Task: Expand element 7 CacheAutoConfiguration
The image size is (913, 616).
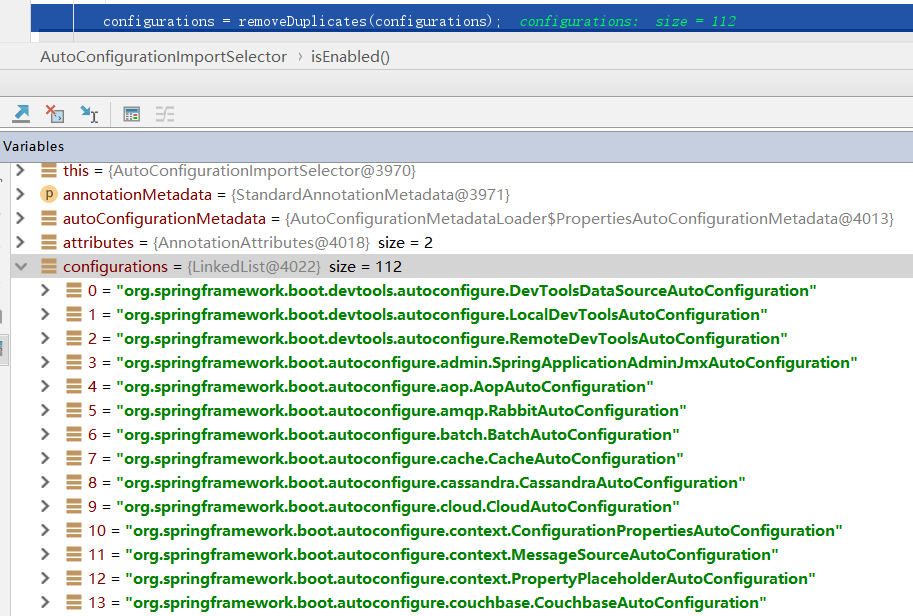Action: (x=45, y=458)
